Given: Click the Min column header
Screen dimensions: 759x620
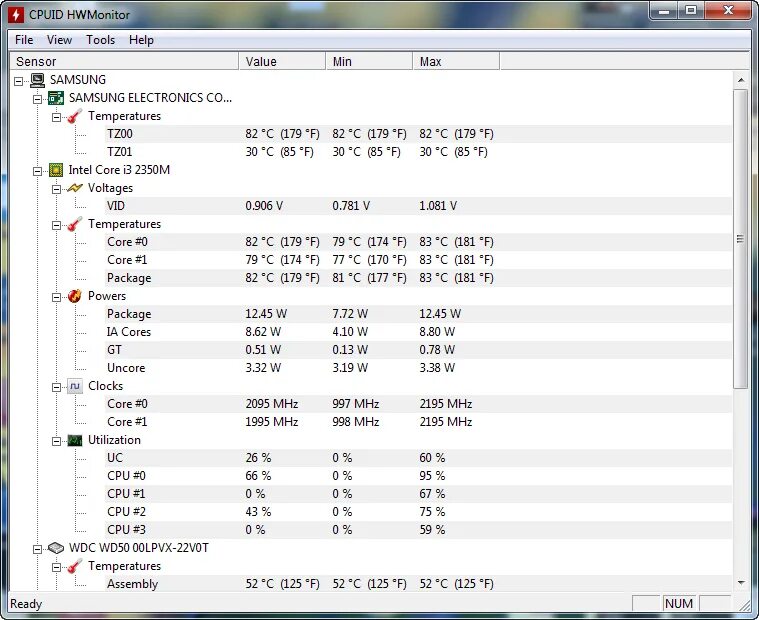Looking at the screenshot, I should point(369,61).
